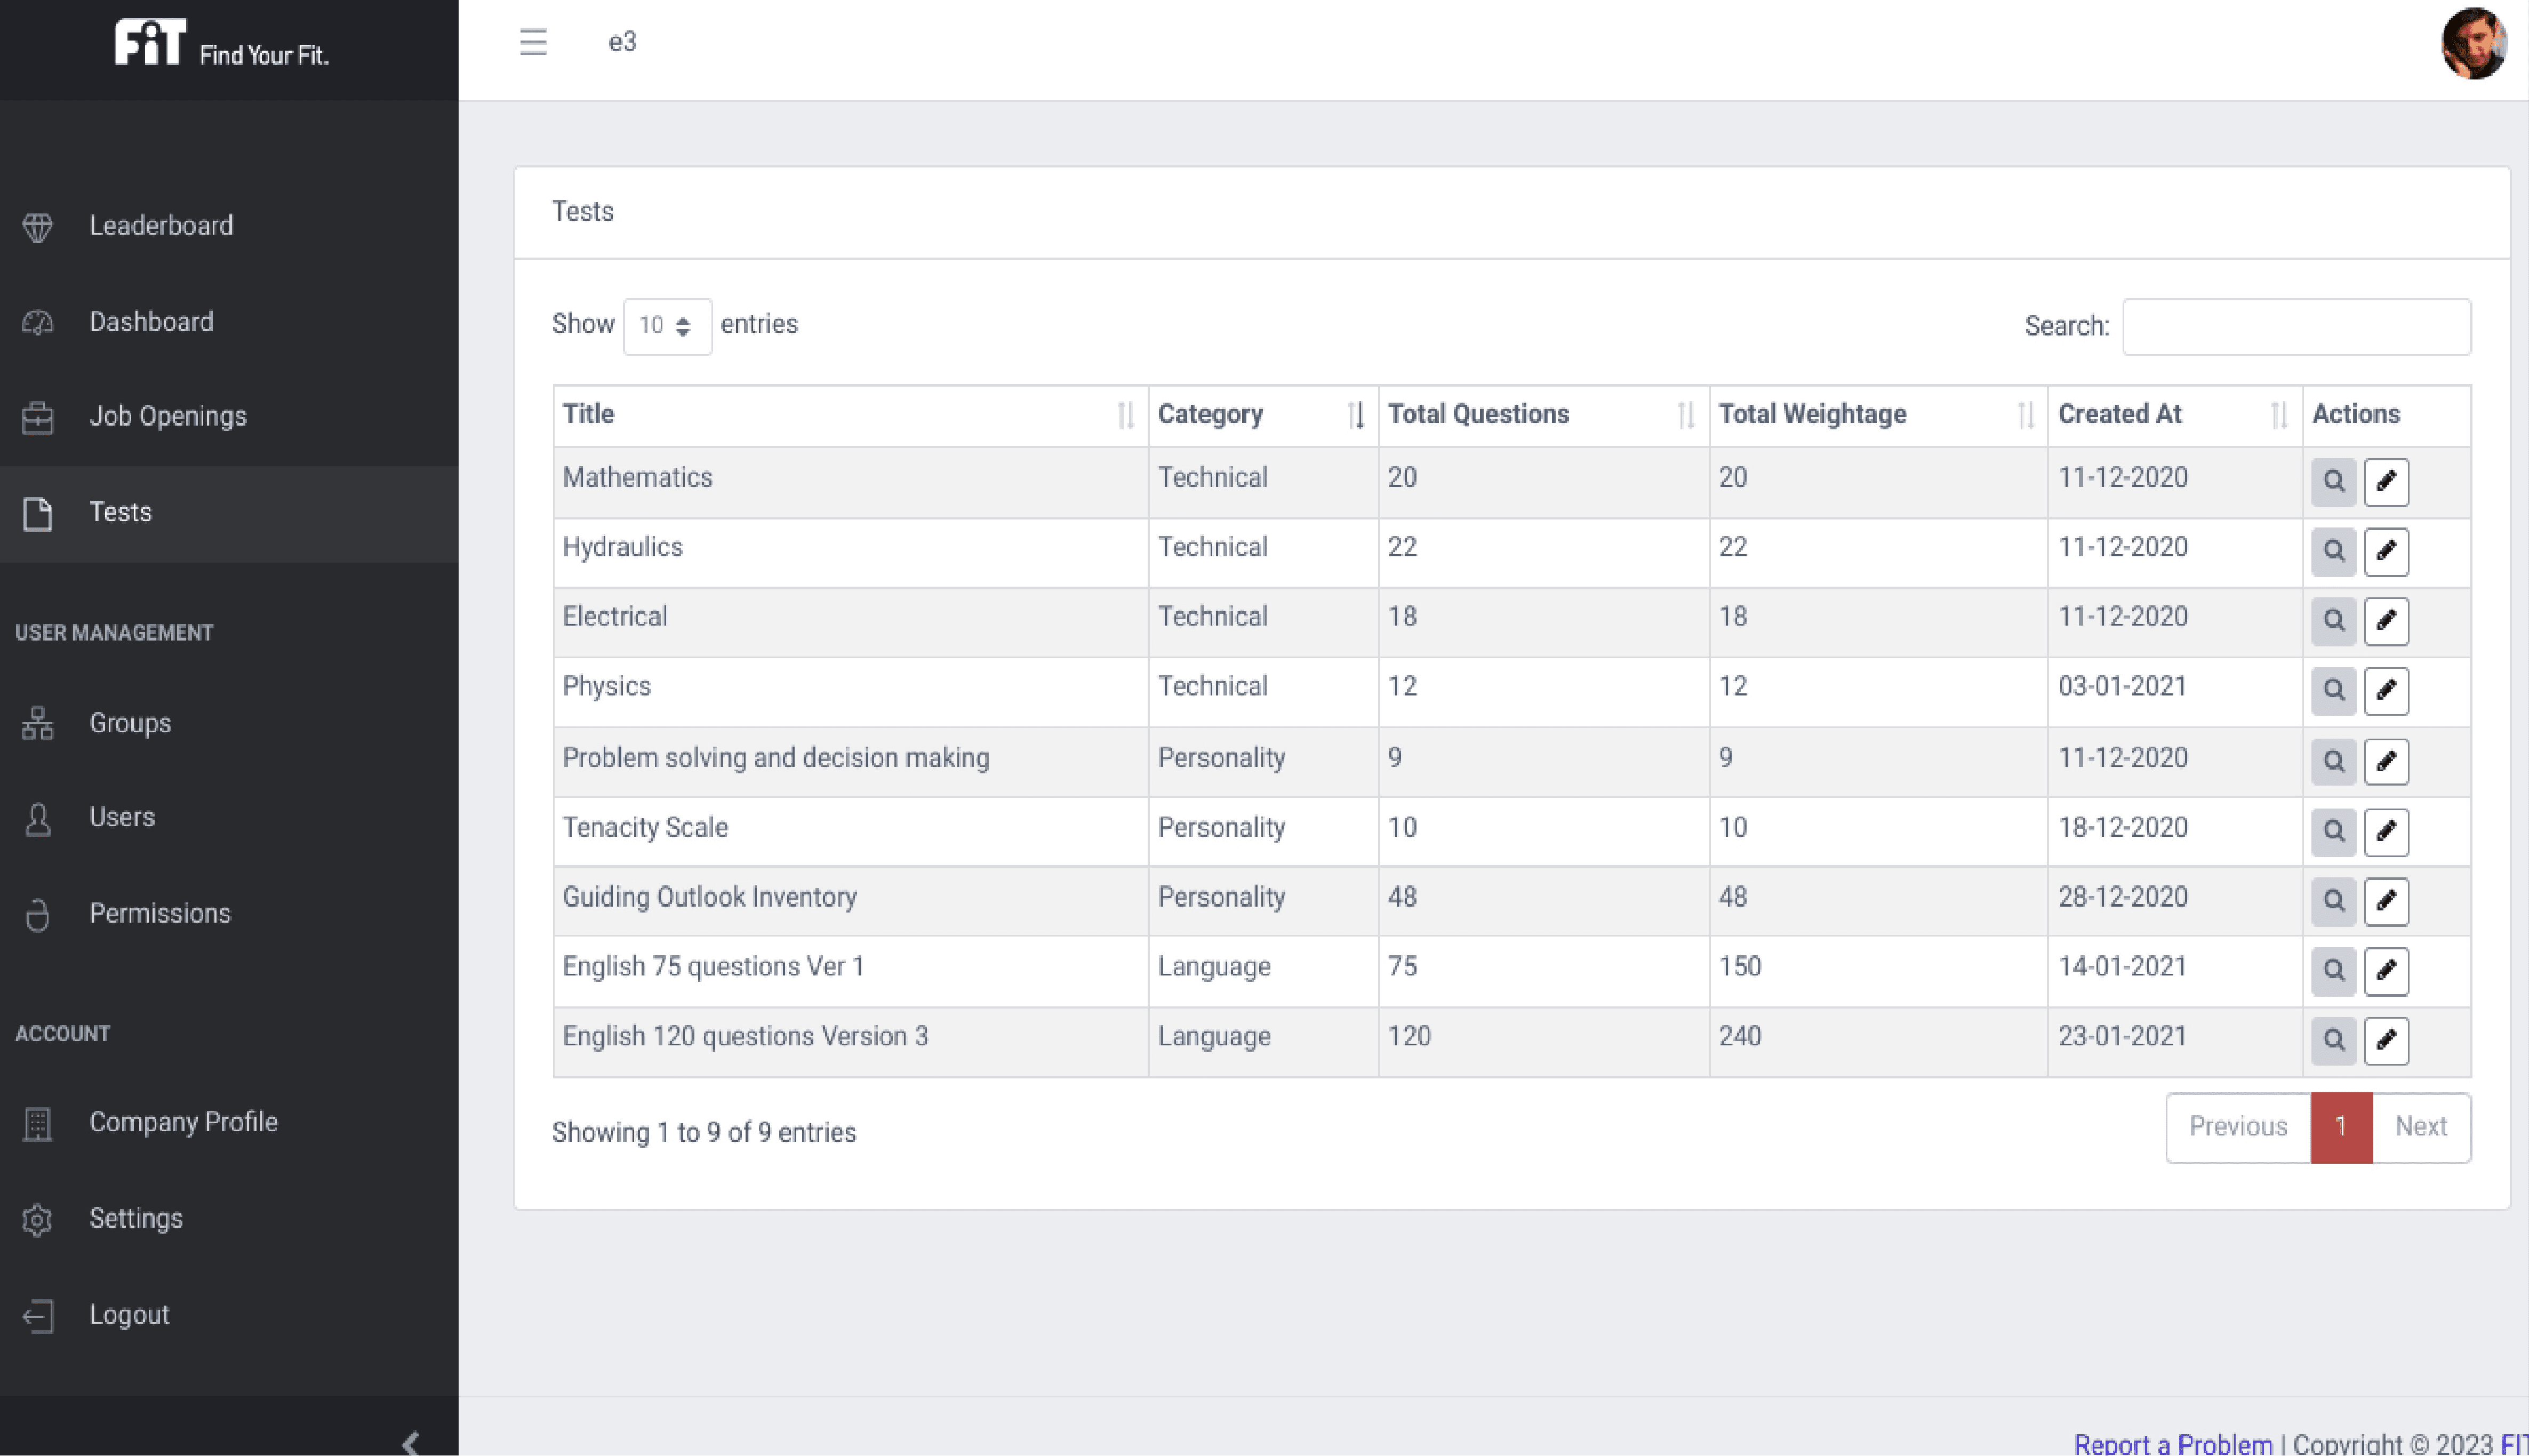Edit the Physics test with pencil icon
The width and height of the screenshot is (2529, 1456).
point(2386,691)
